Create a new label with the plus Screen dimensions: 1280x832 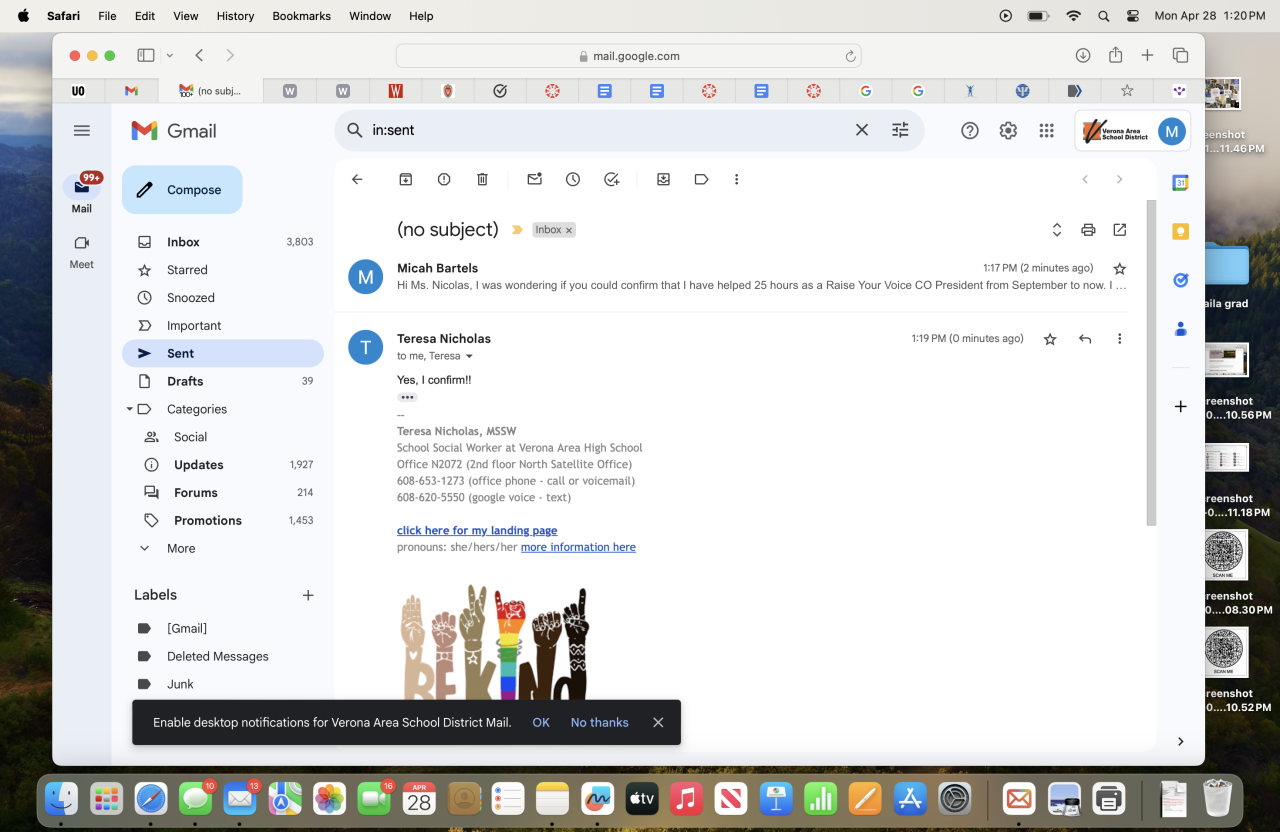[x=308, y=595]
